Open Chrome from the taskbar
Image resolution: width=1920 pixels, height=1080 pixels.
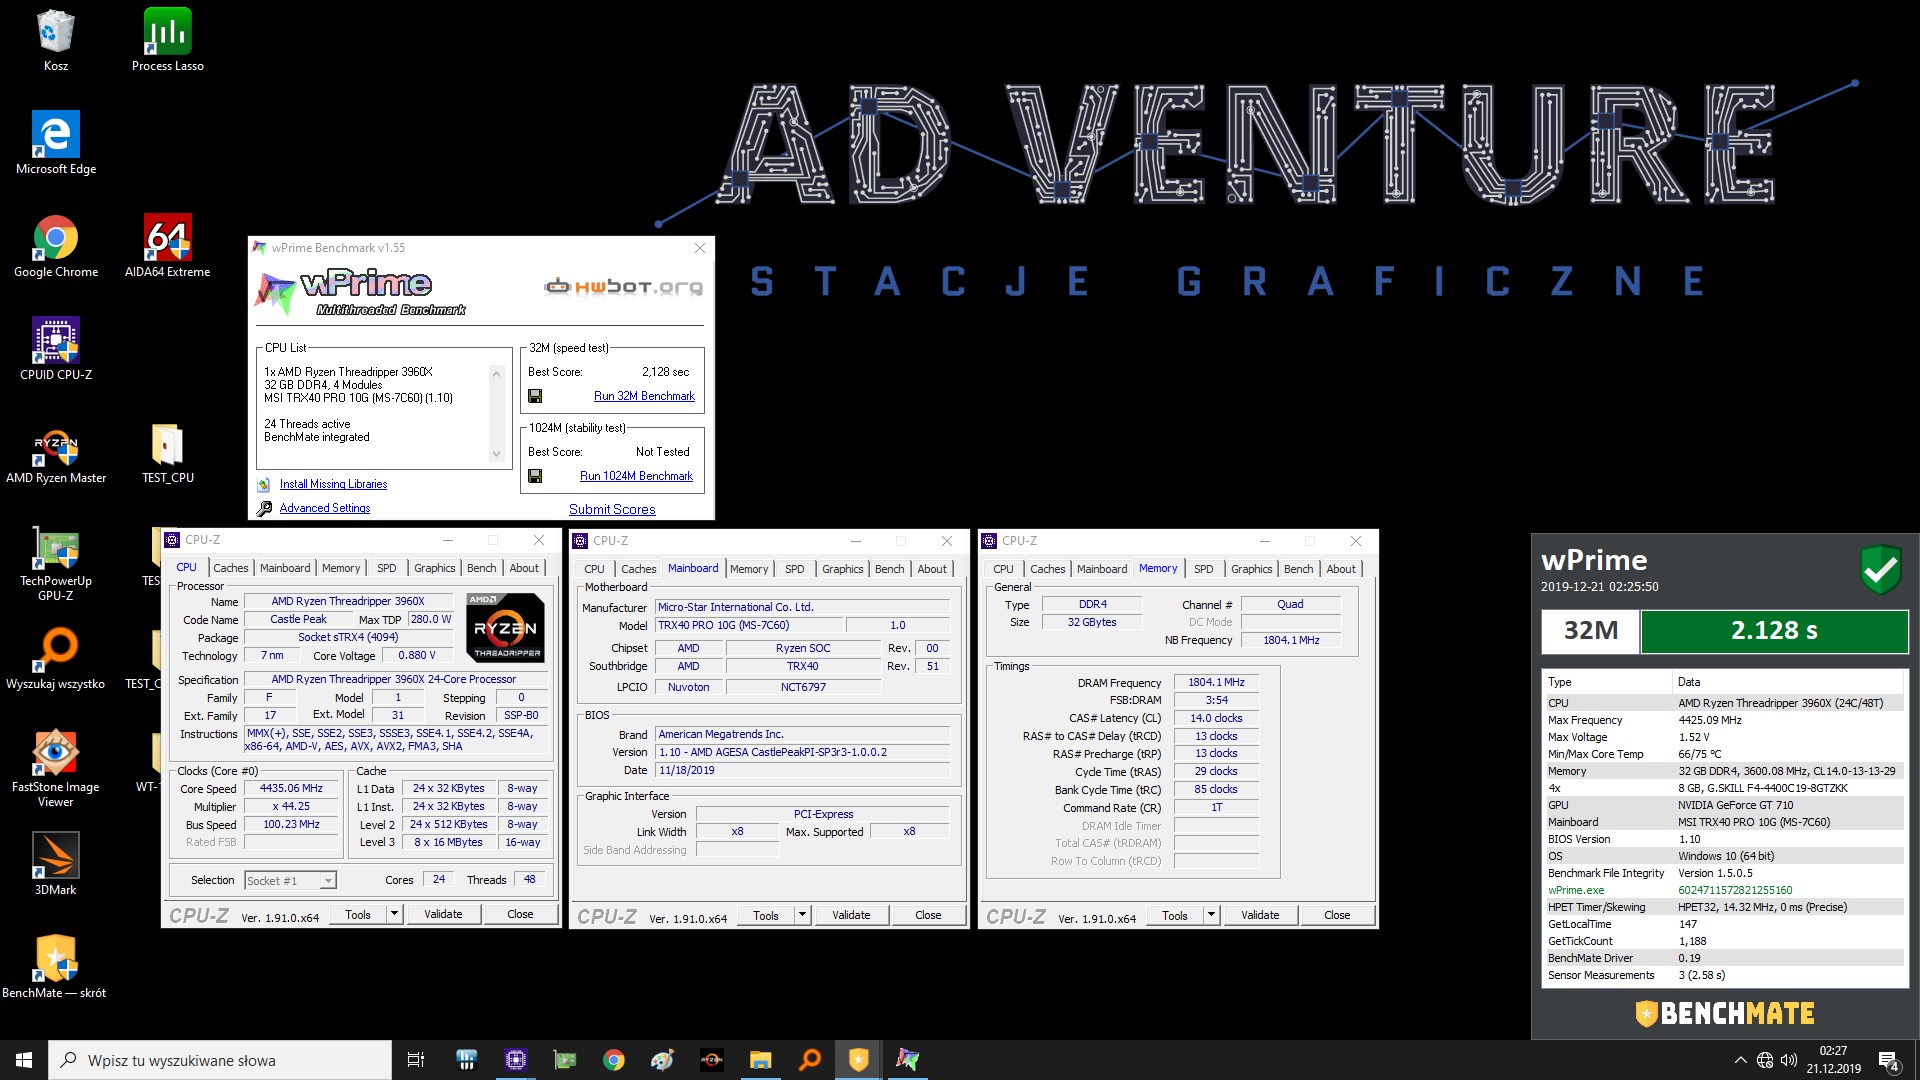614,1060
